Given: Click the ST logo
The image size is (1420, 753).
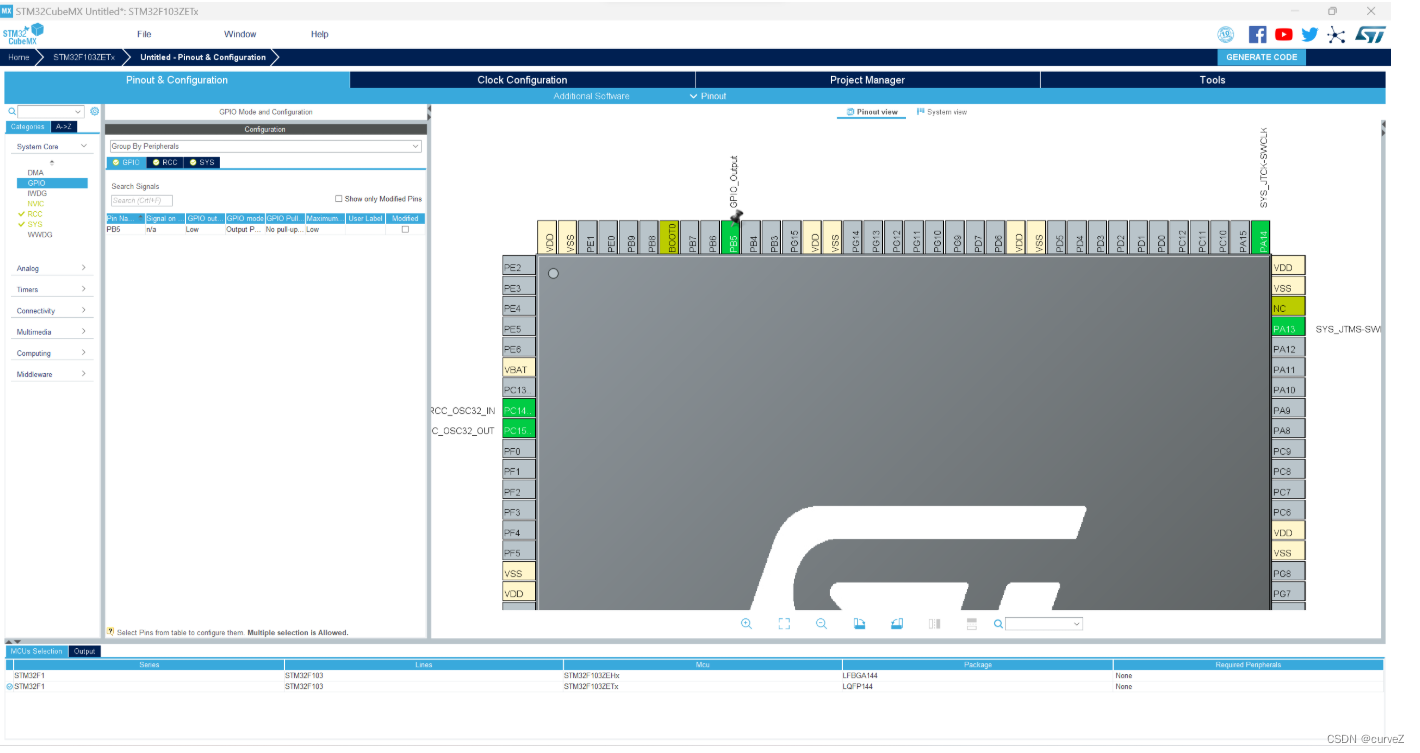Looking at the screenshot, I should point(1370,35).
